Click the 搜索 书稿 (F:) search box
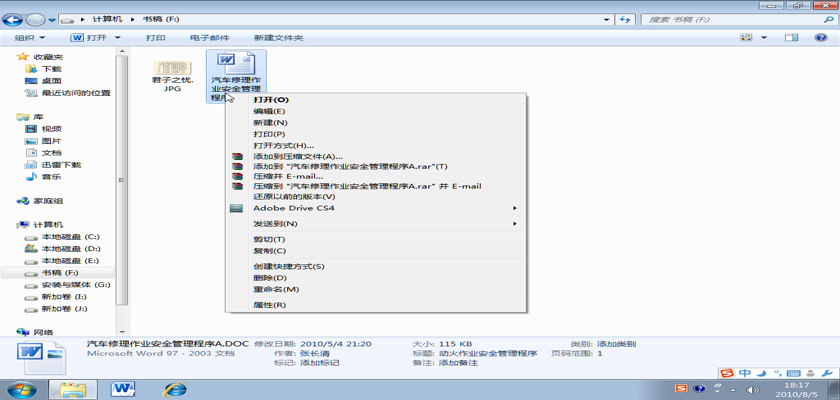This screenshot has width=840, height=400. tap(730, 18)
